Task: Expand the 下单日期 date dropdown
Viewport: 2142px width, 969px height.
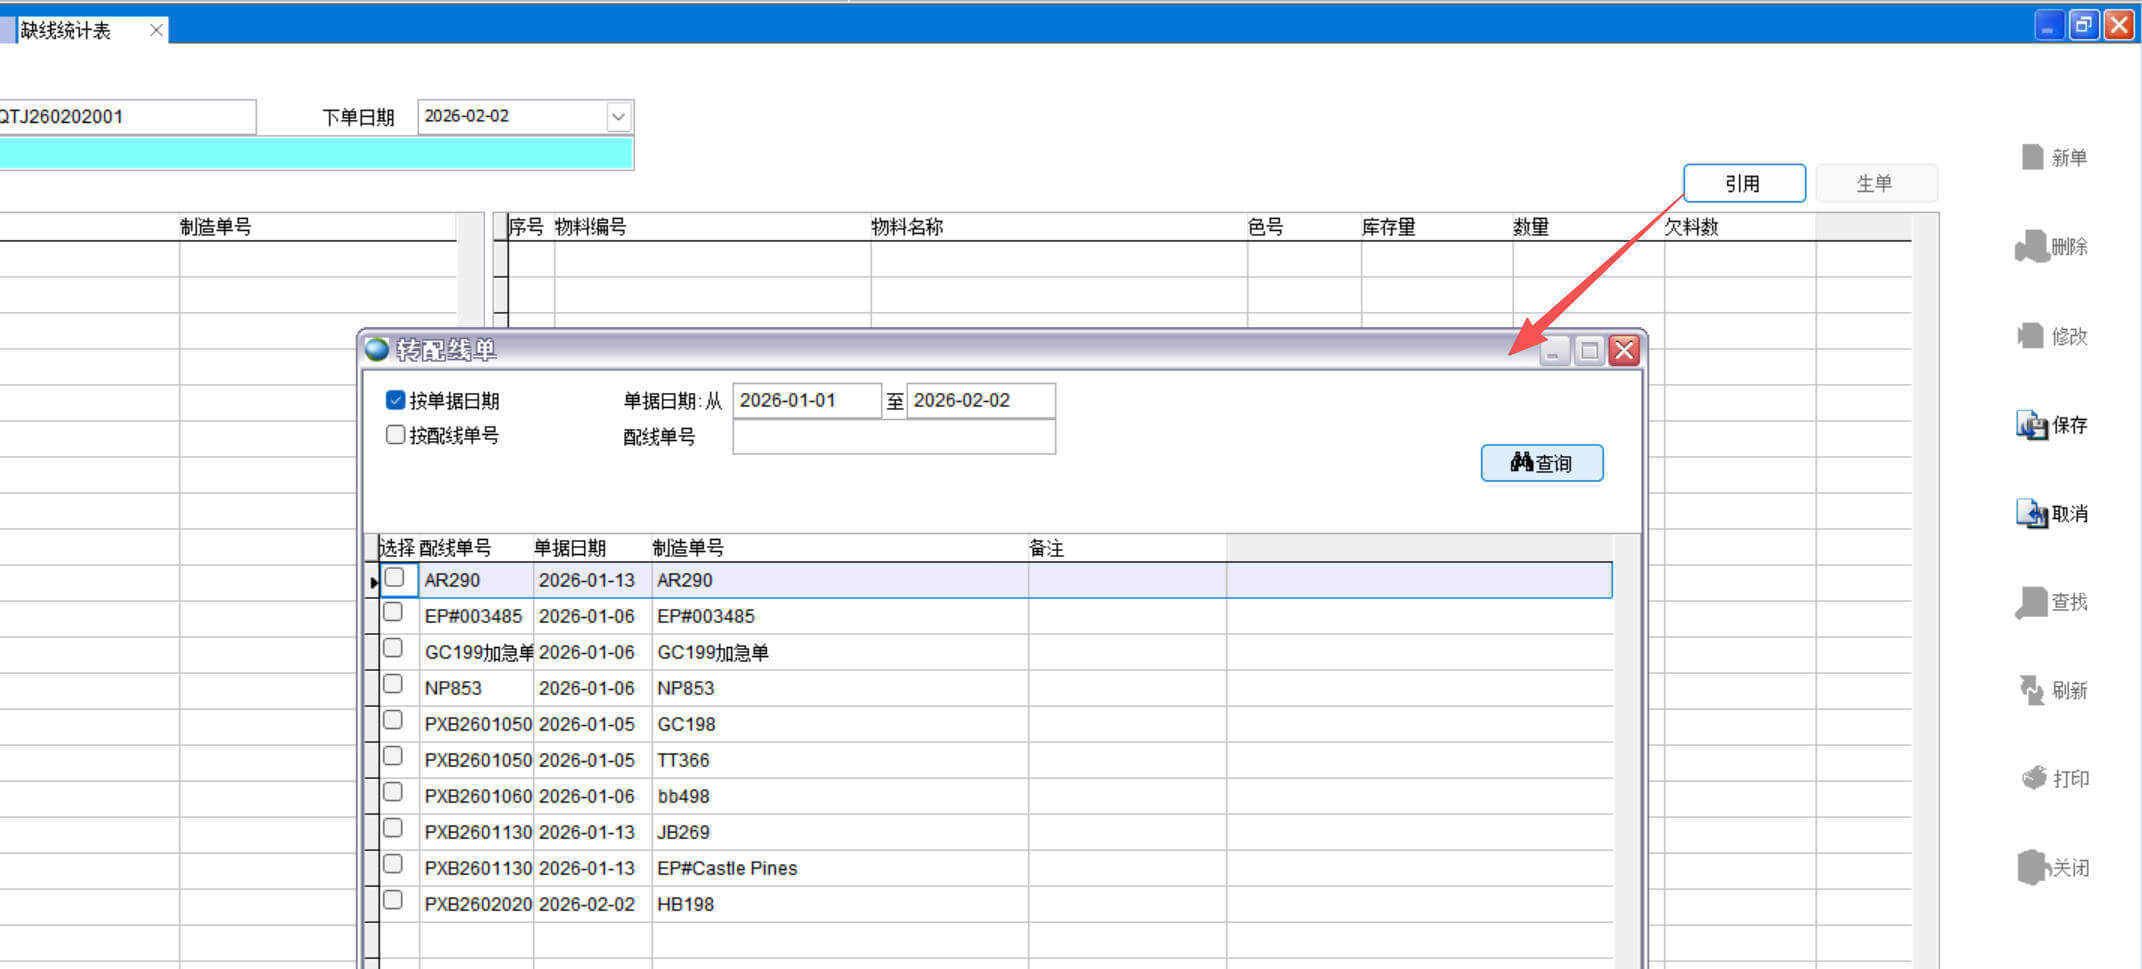Action: pyautogui.click(x=618, y=117)
